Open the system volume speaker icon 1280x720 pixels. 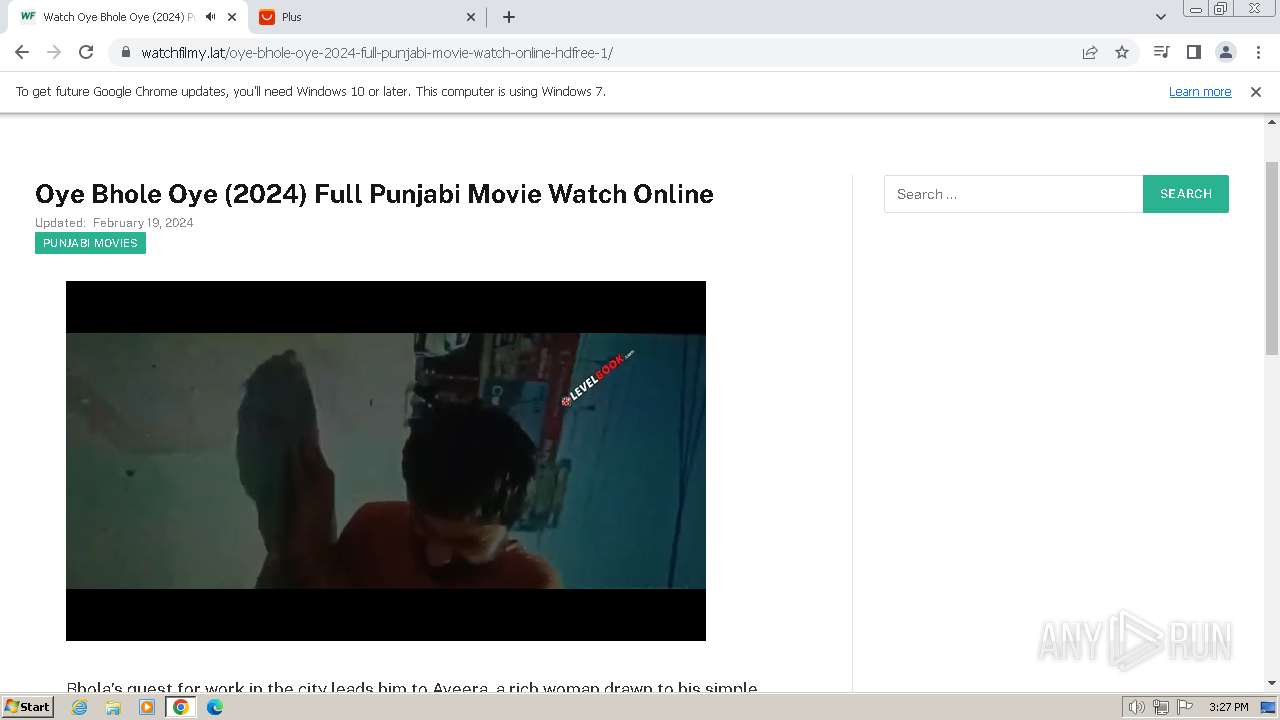pos(1137,707)
